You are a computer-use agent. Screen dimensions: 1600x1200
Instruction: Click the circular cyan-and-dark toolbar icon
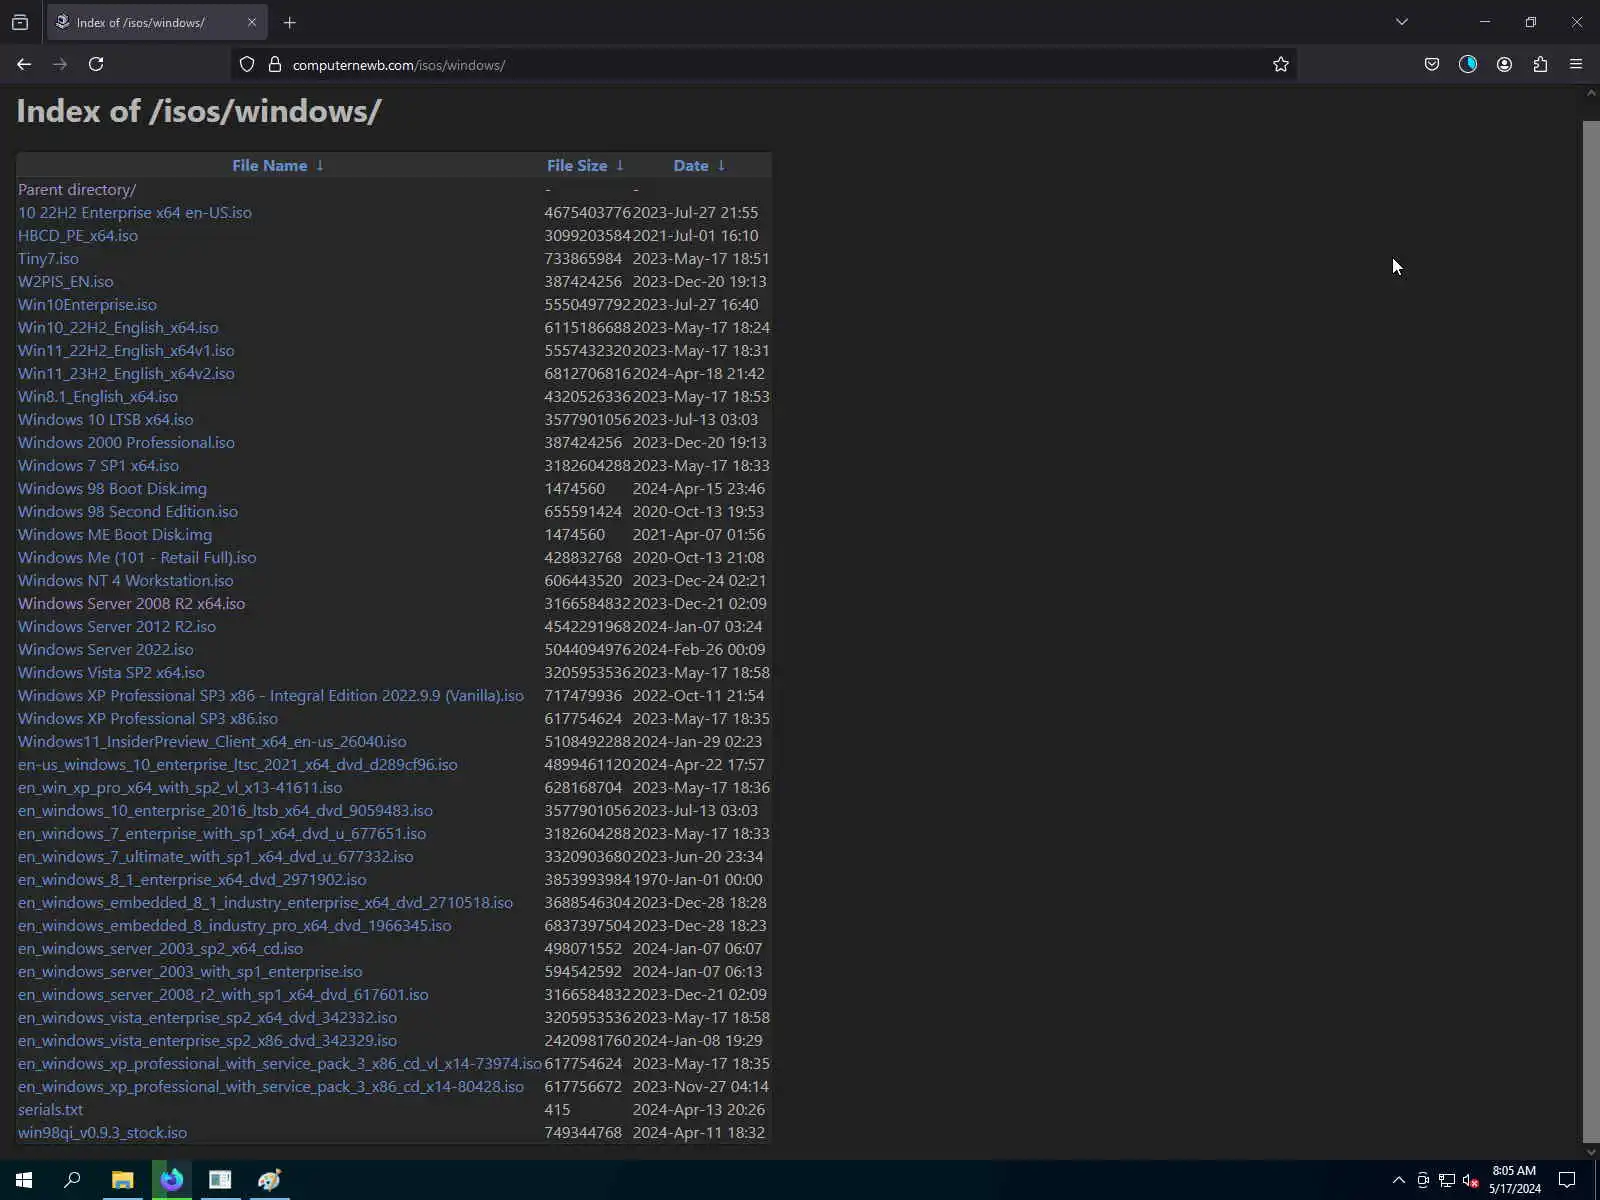click(1468, 64)
